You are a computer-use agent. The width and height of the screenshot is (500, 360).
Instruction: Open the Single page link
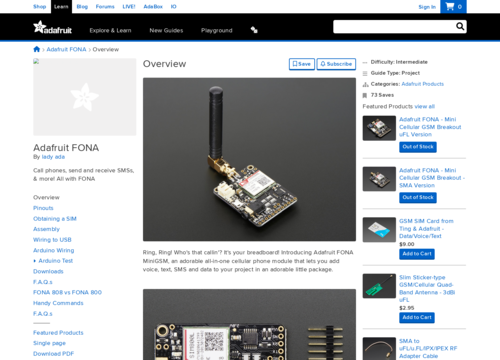click(x=49, y=343)
